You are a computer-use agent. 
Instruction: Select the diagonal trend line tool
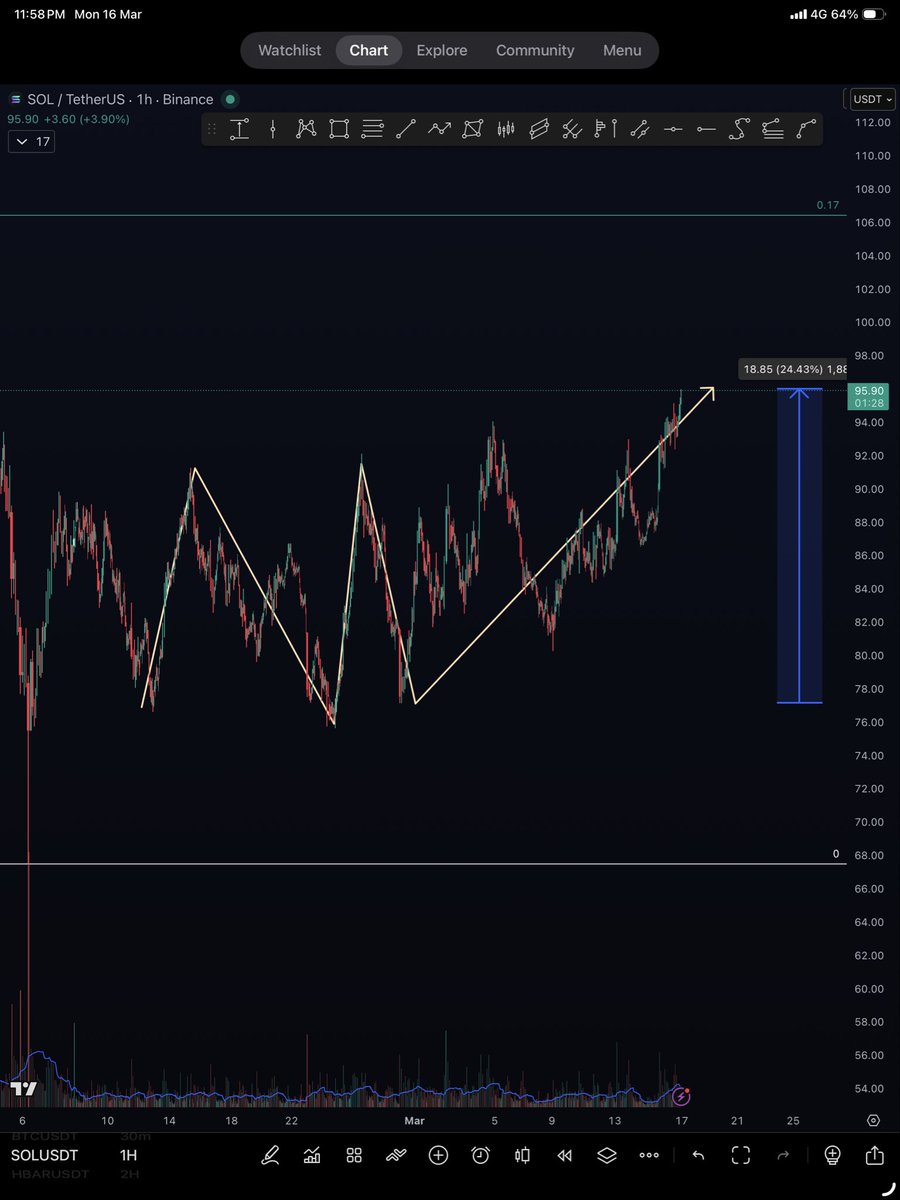click(405, 128)
